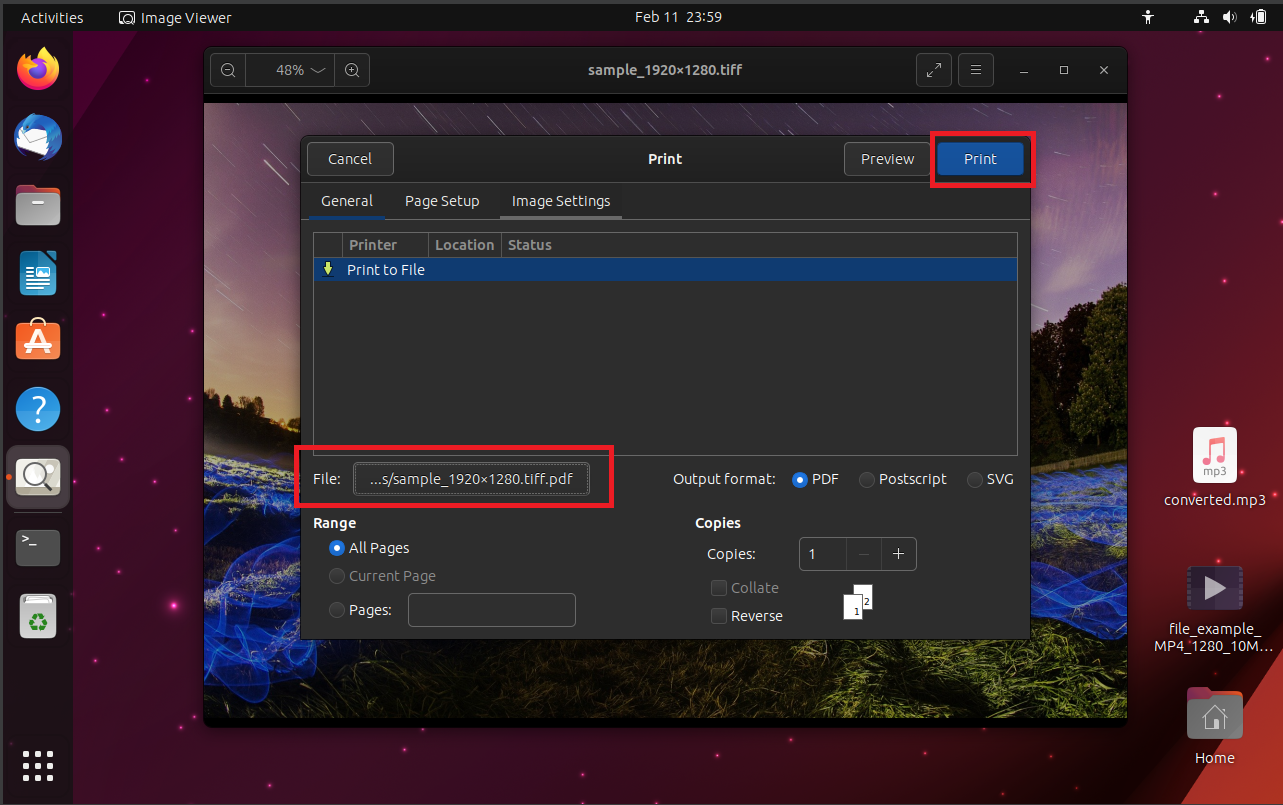Select the zoom out icon
The width and height of the screenshot is (1283, 805).
coord(227,69)
